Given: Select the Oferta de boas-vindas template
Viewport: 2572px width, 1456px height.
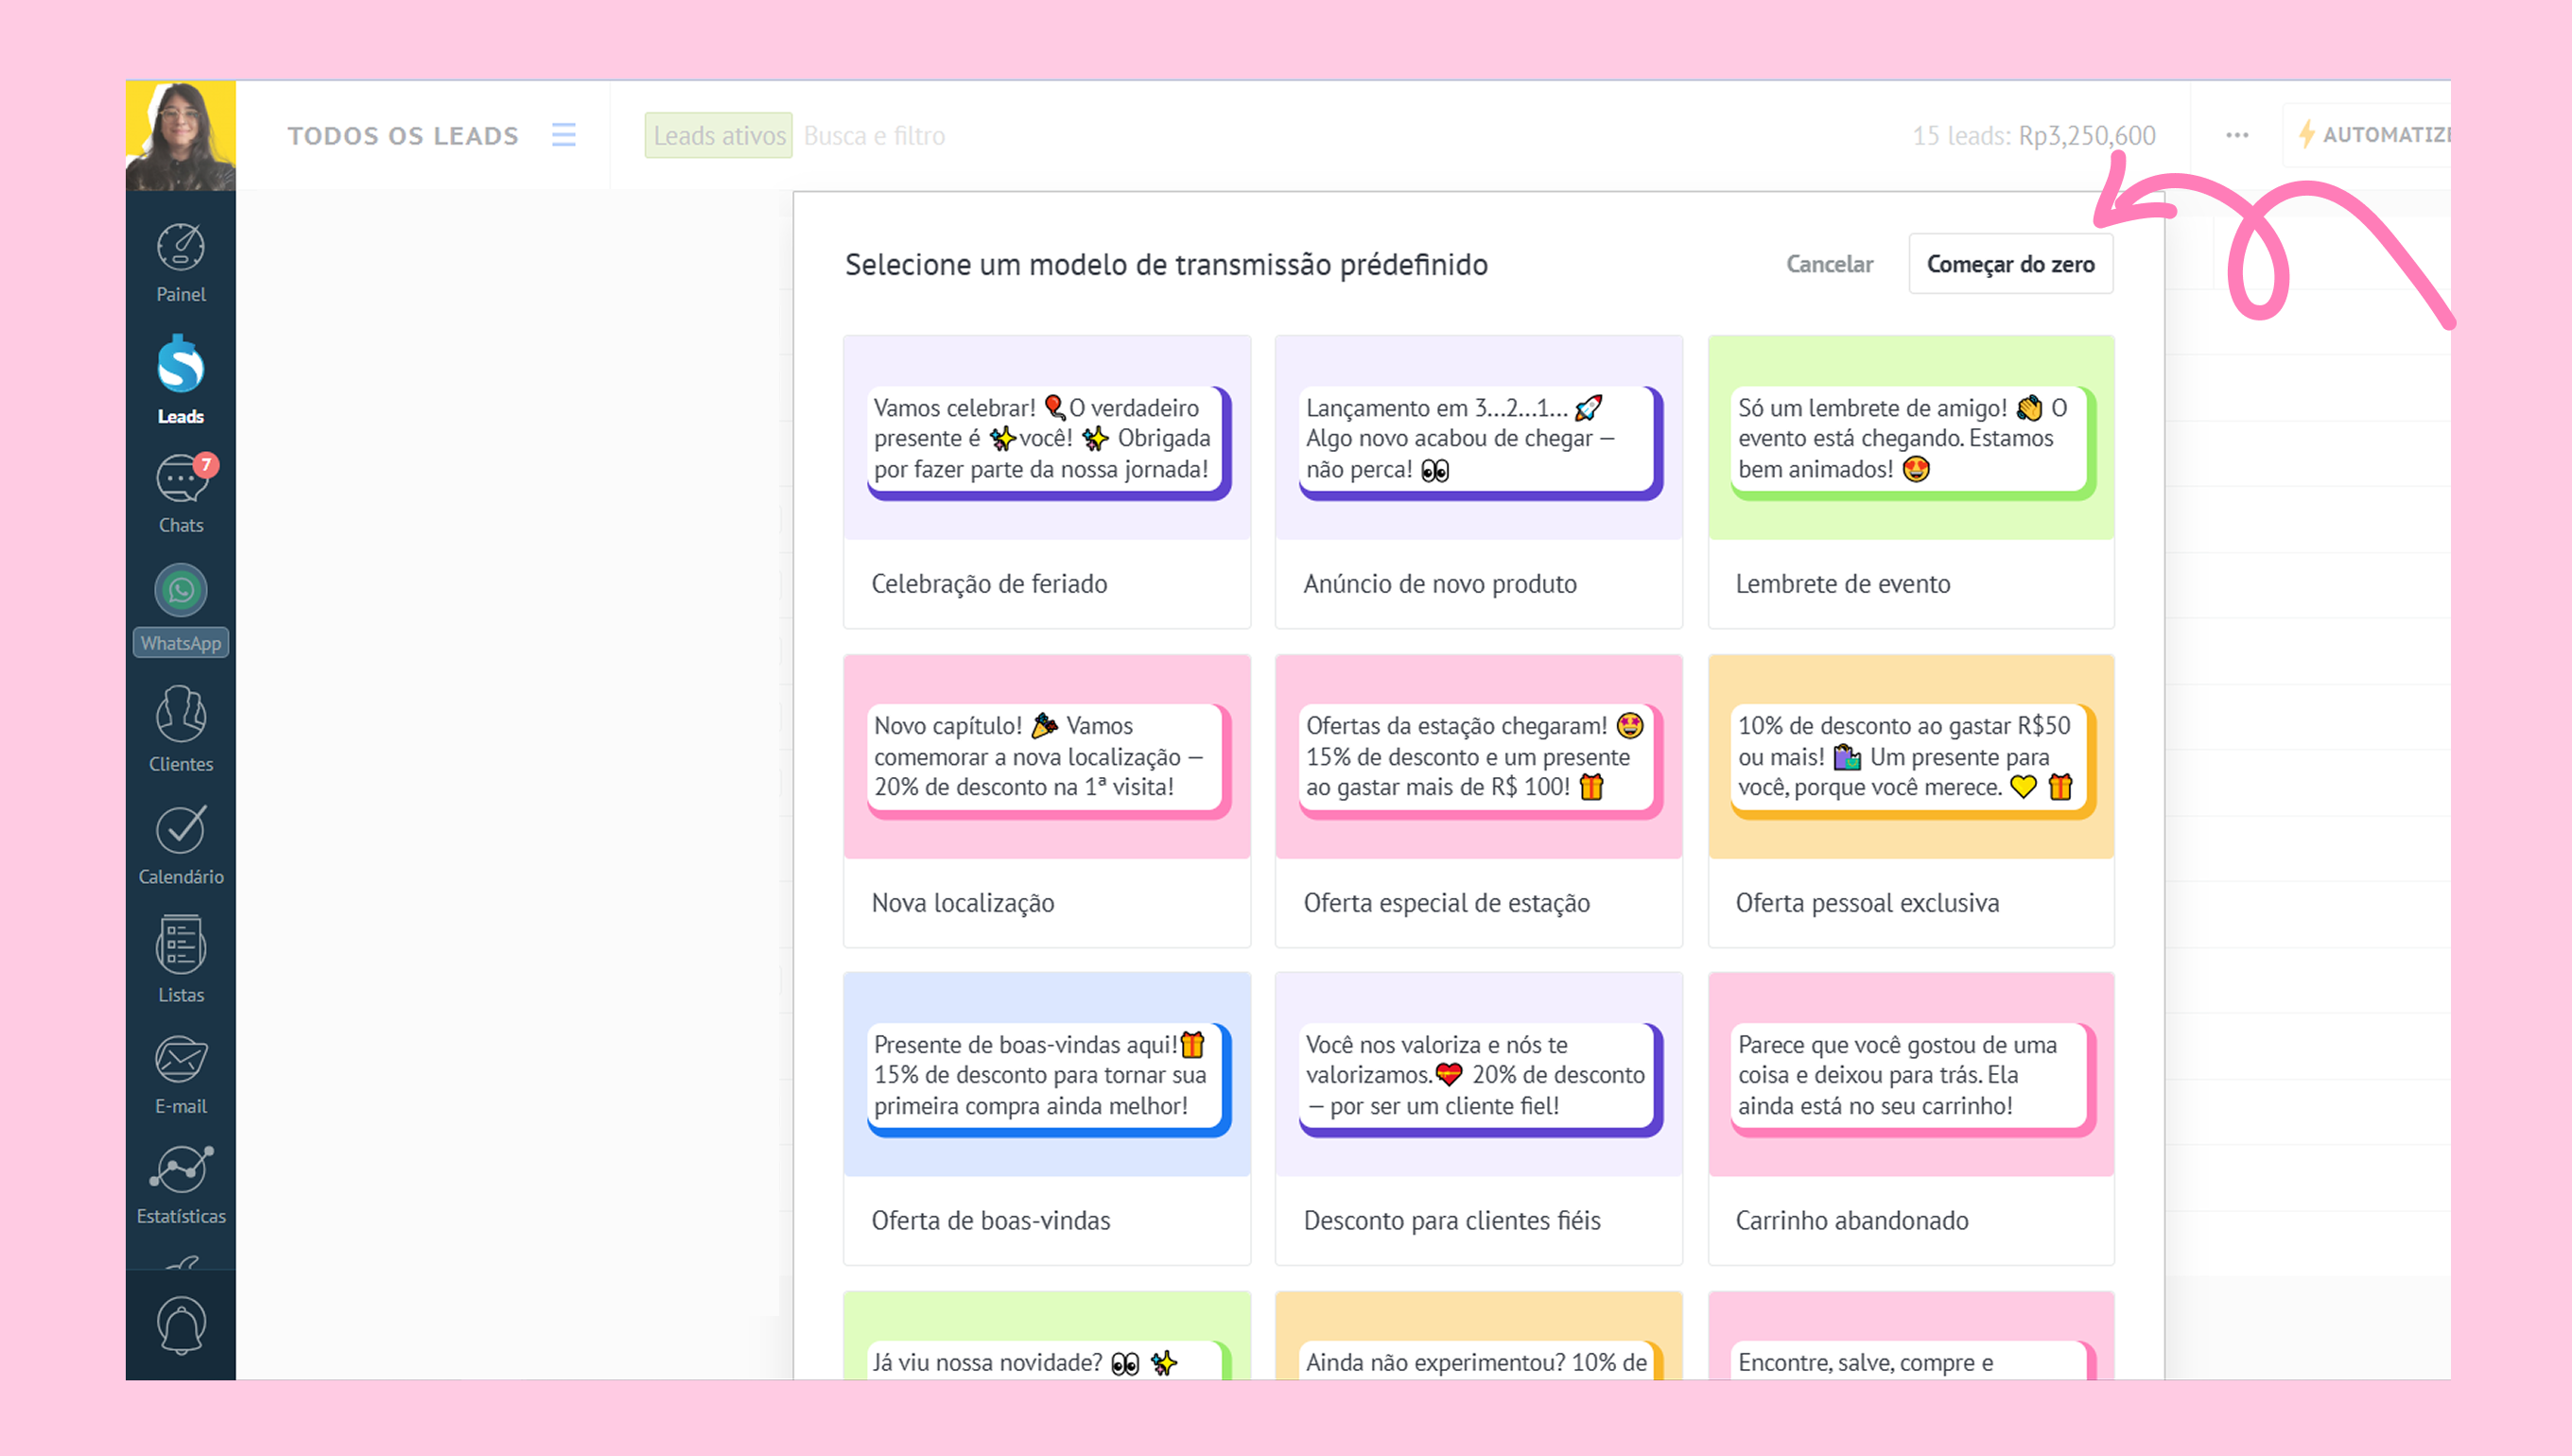Looking at the screenshot, I should point(1046,1119).
